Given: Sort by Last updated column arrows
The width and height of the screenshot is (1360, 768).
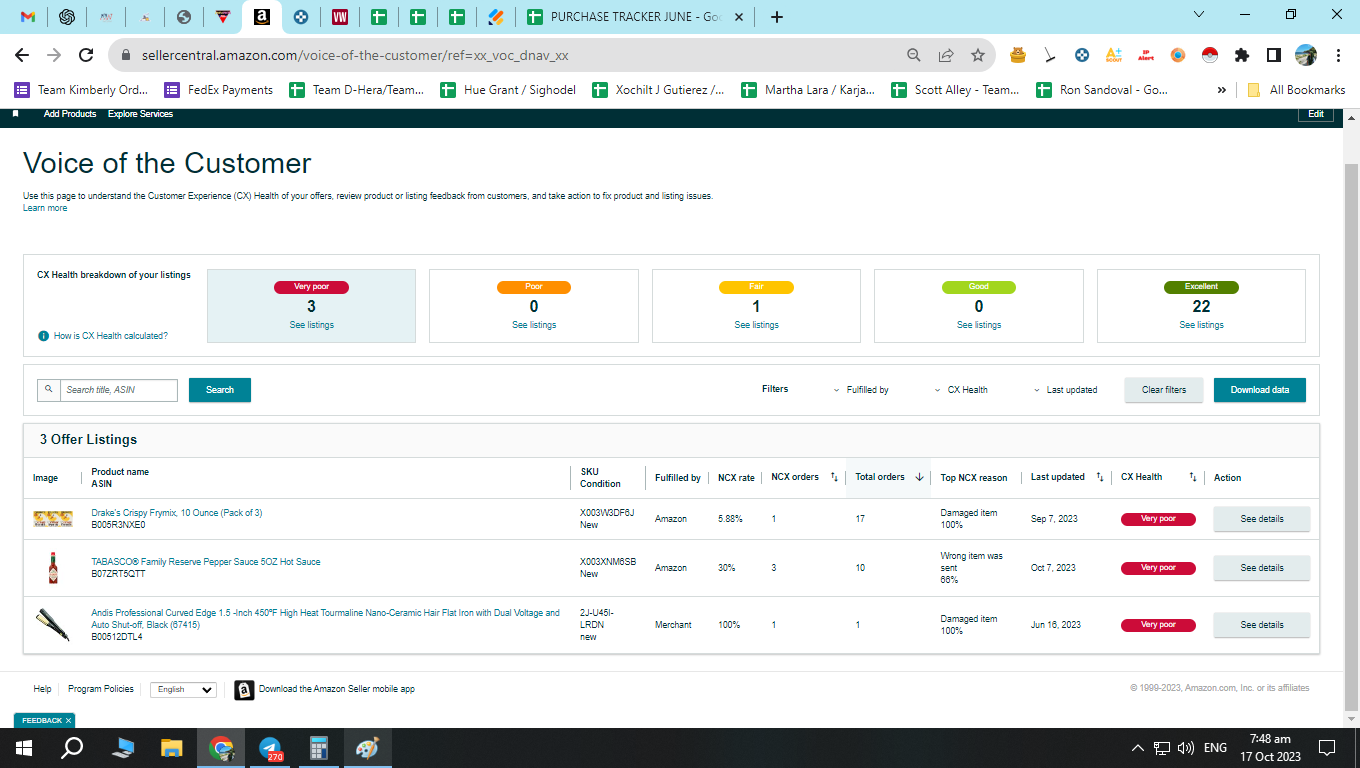Looking at the screenshot, I should click(1100, 477).
